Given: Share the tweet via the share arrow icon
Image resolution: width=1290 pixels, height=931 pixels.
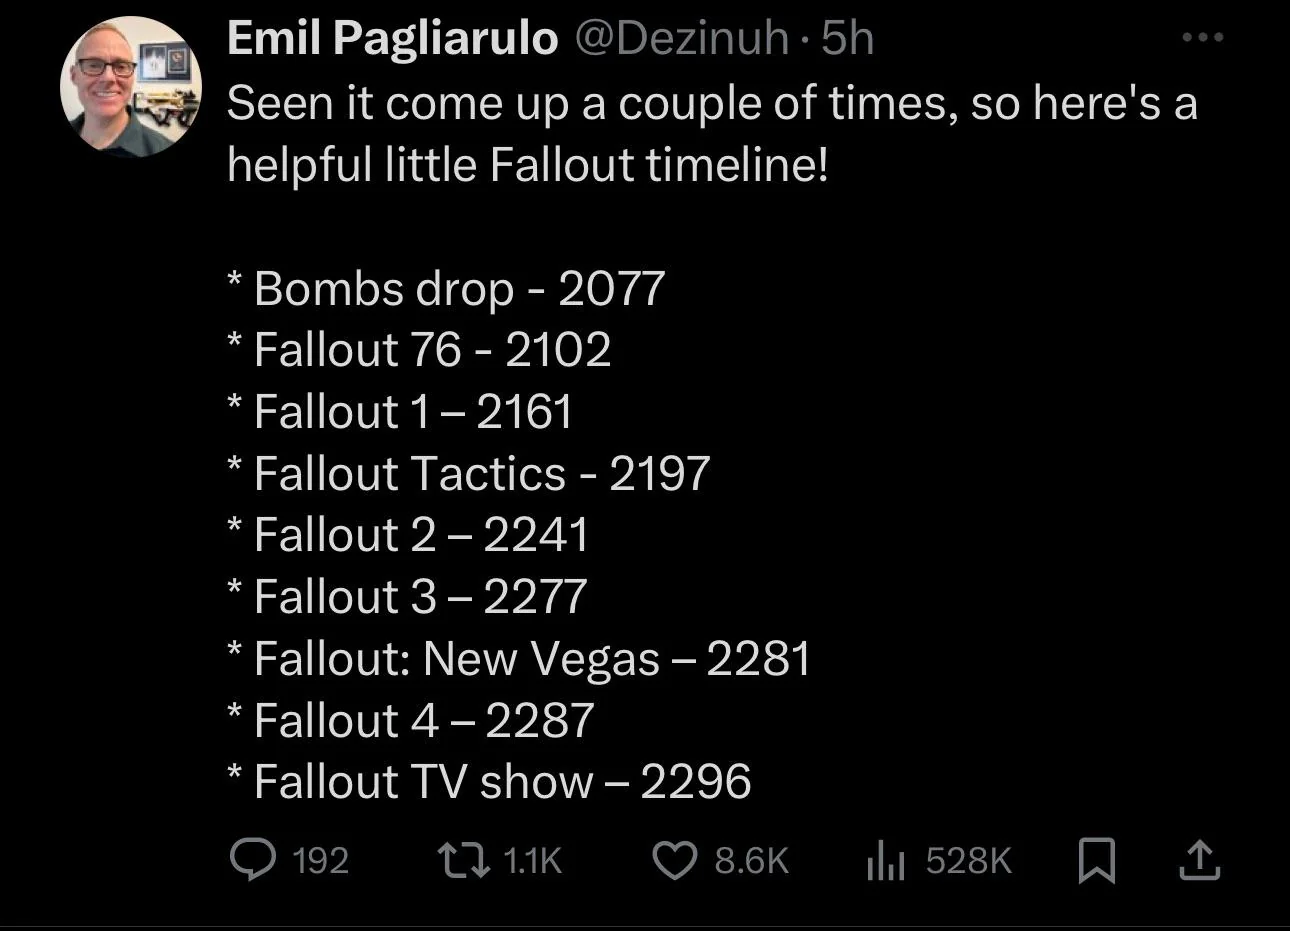Looking at the screenshot, I should pyautogui.click(x=1199, y=859).
